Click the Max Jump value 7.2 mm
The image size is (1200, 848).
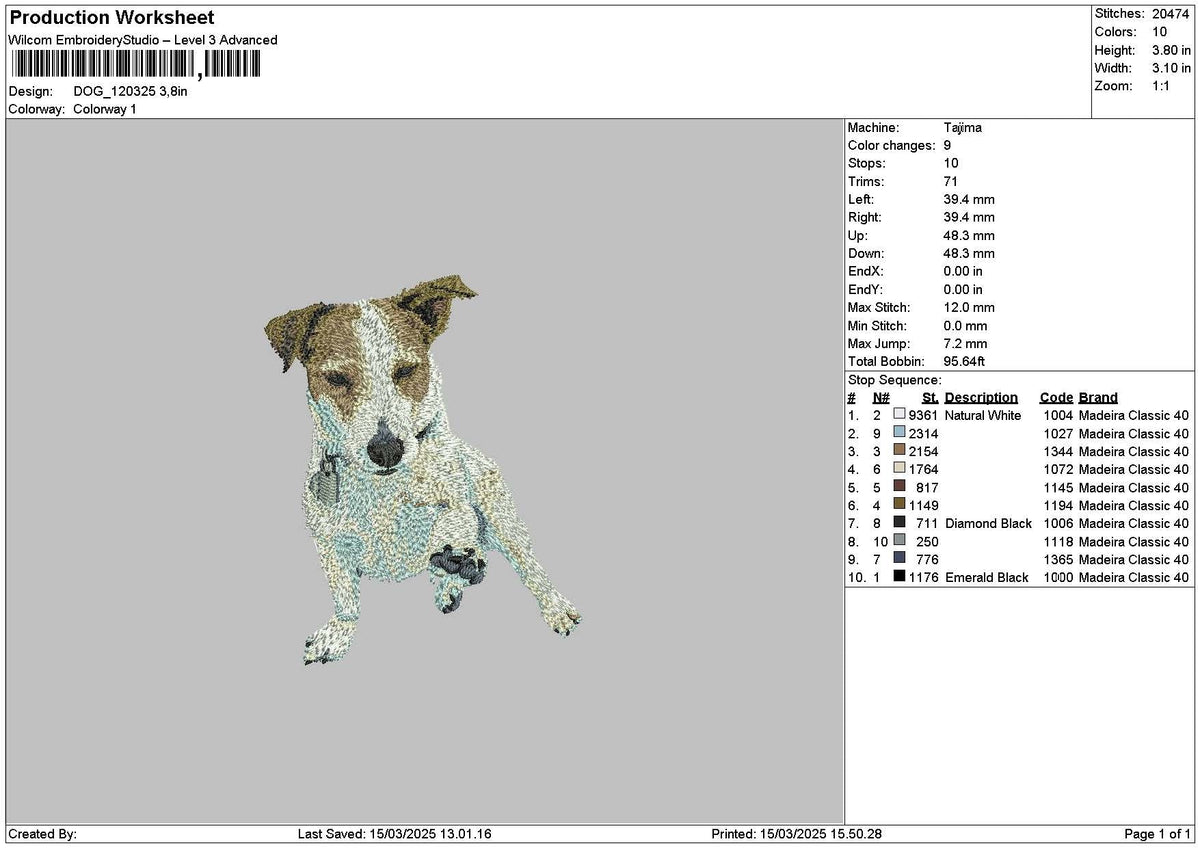[x=965, y=344]
